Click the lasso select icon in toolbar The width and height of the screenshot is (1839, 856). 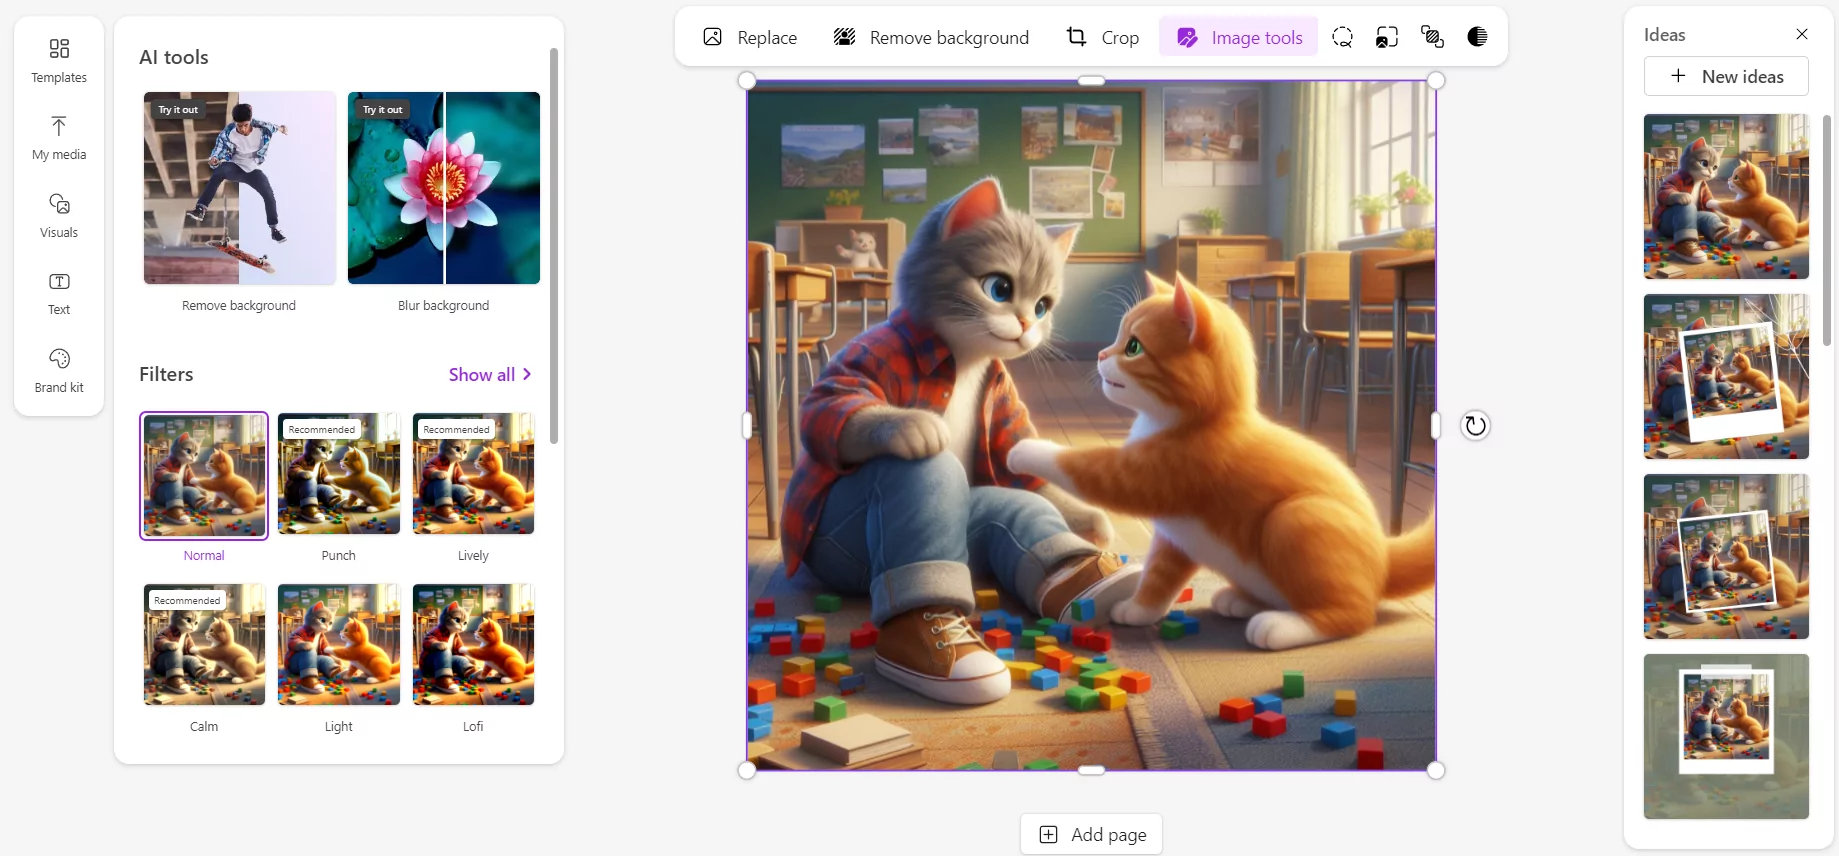pos(1342,37)
